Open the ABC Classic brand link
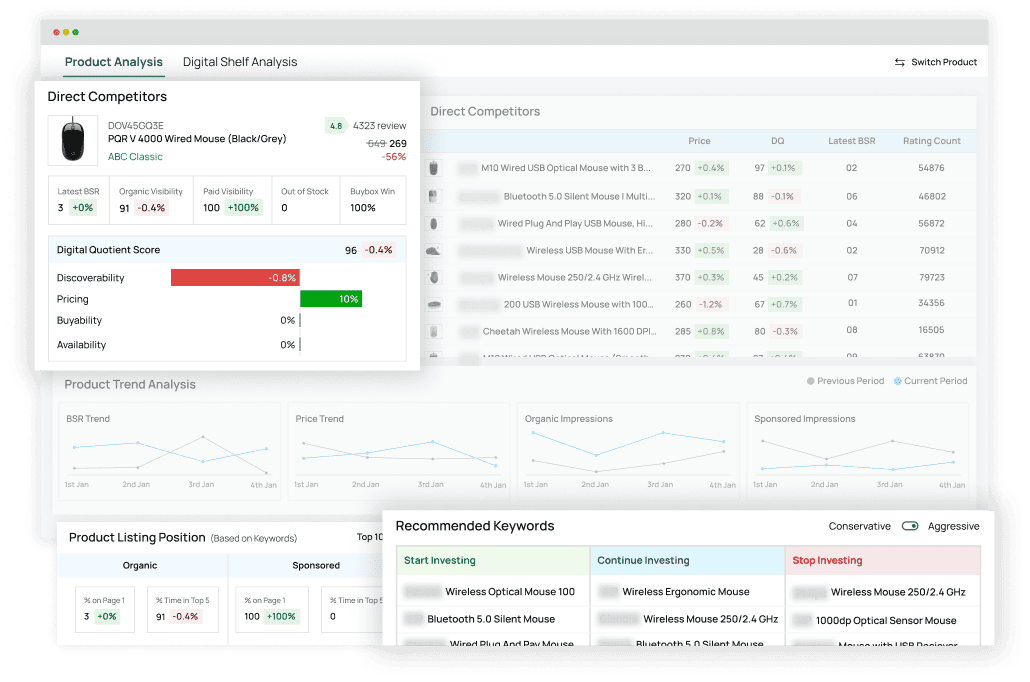Viewport: 1030px width, 682px height. tap(135, 157)
